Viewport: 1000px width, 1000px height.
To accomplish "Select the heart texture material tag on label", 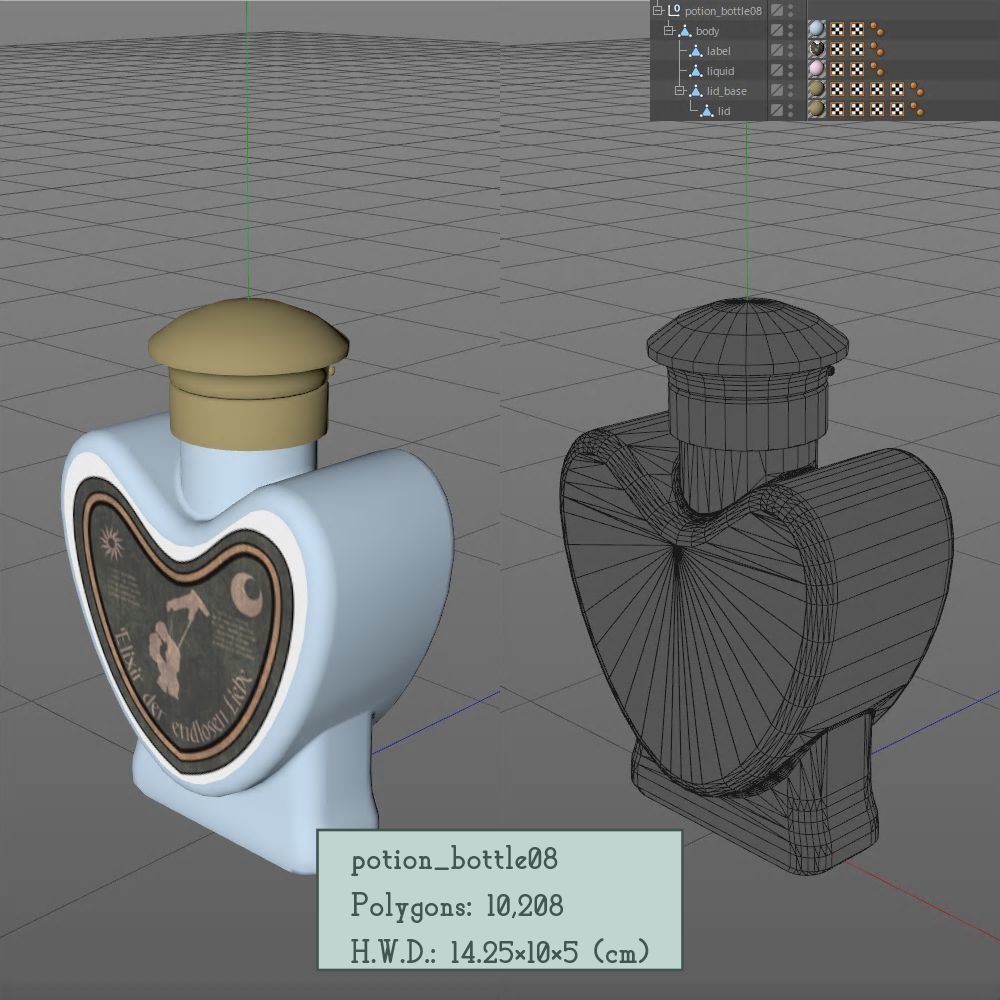I will 816,49.
